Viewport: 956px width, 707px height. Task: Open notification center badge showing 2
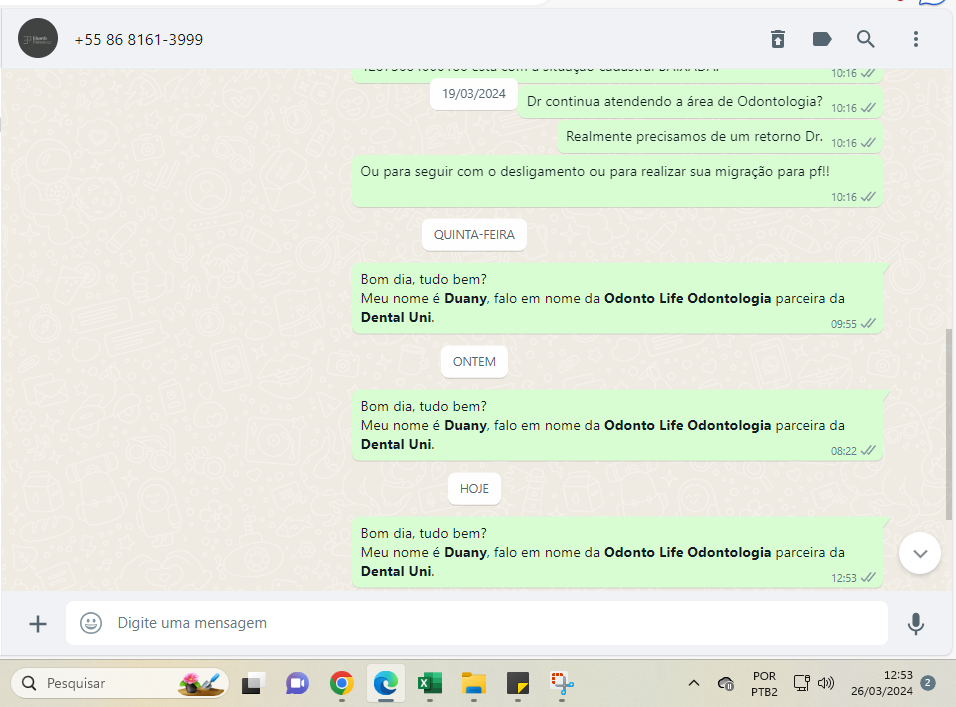coord(927,683)
